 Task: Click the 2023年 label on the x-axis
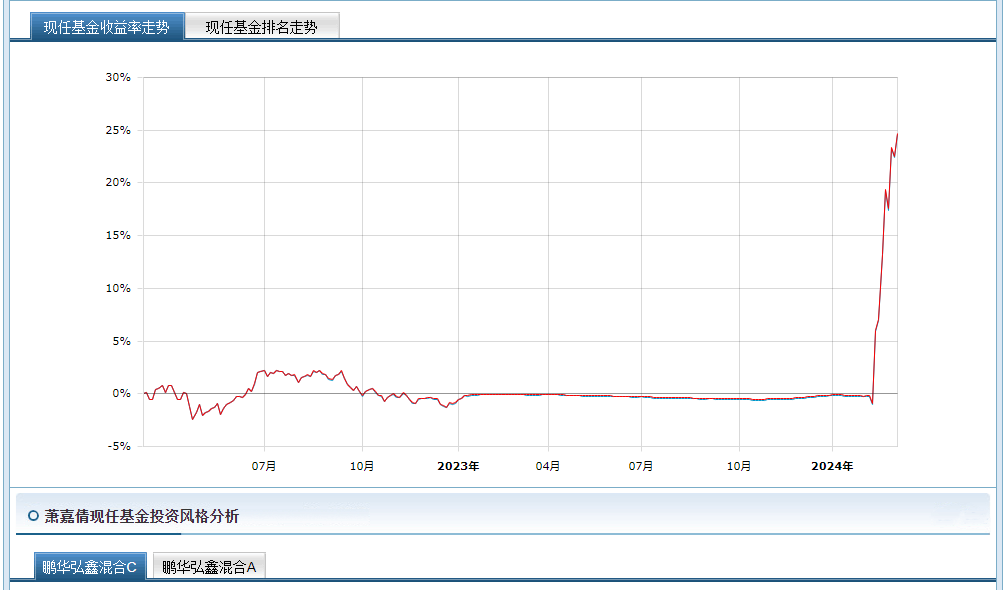458,466
